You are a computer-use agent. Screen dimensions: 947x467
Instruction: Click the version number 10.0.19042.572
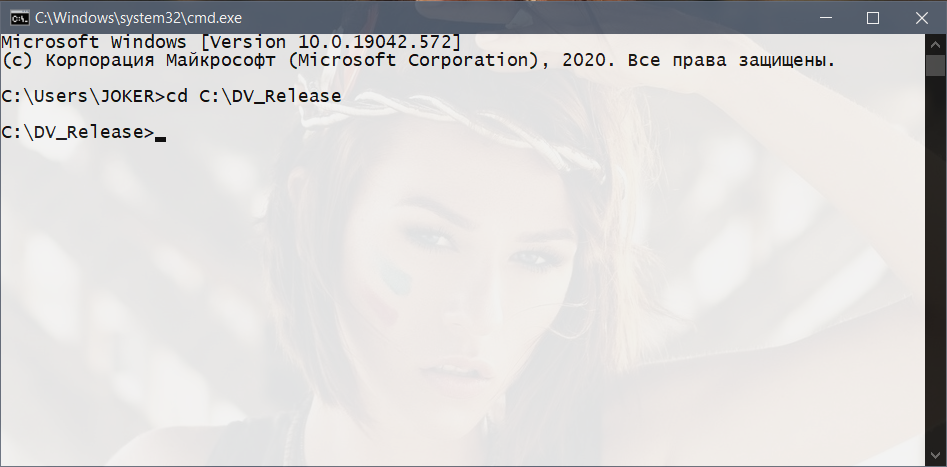pyautogui.click(x=375, y=42)
